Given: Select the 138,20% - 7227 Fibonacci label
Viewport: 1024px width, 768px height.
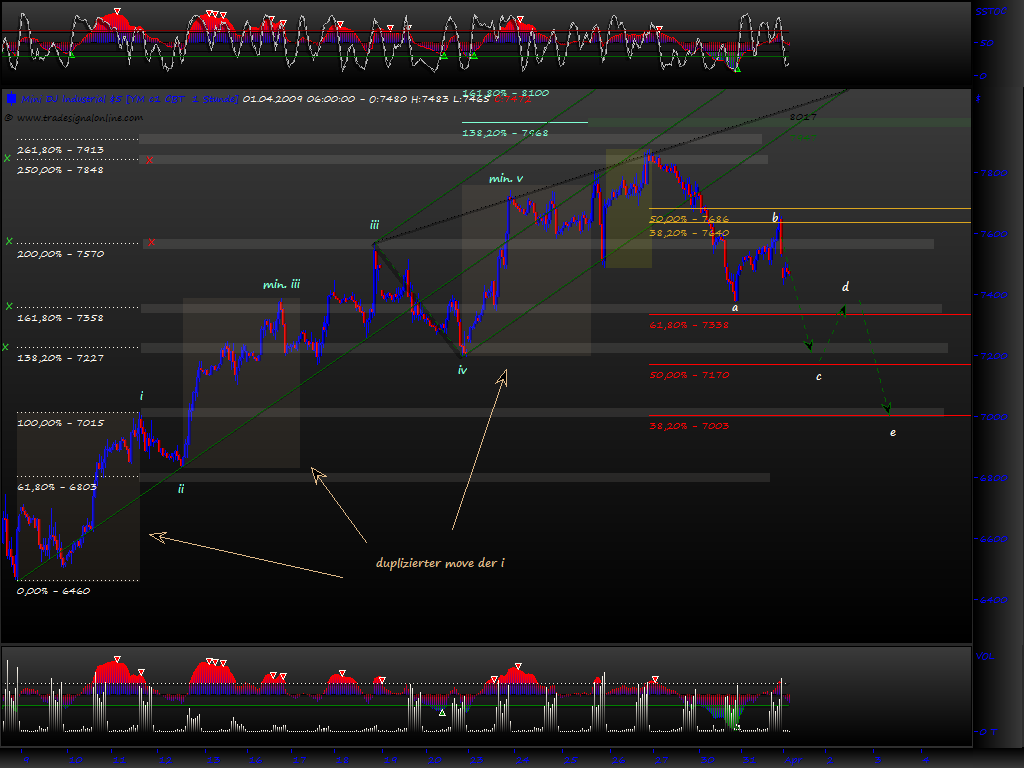Looking at the screenshot, I should 60,358.
